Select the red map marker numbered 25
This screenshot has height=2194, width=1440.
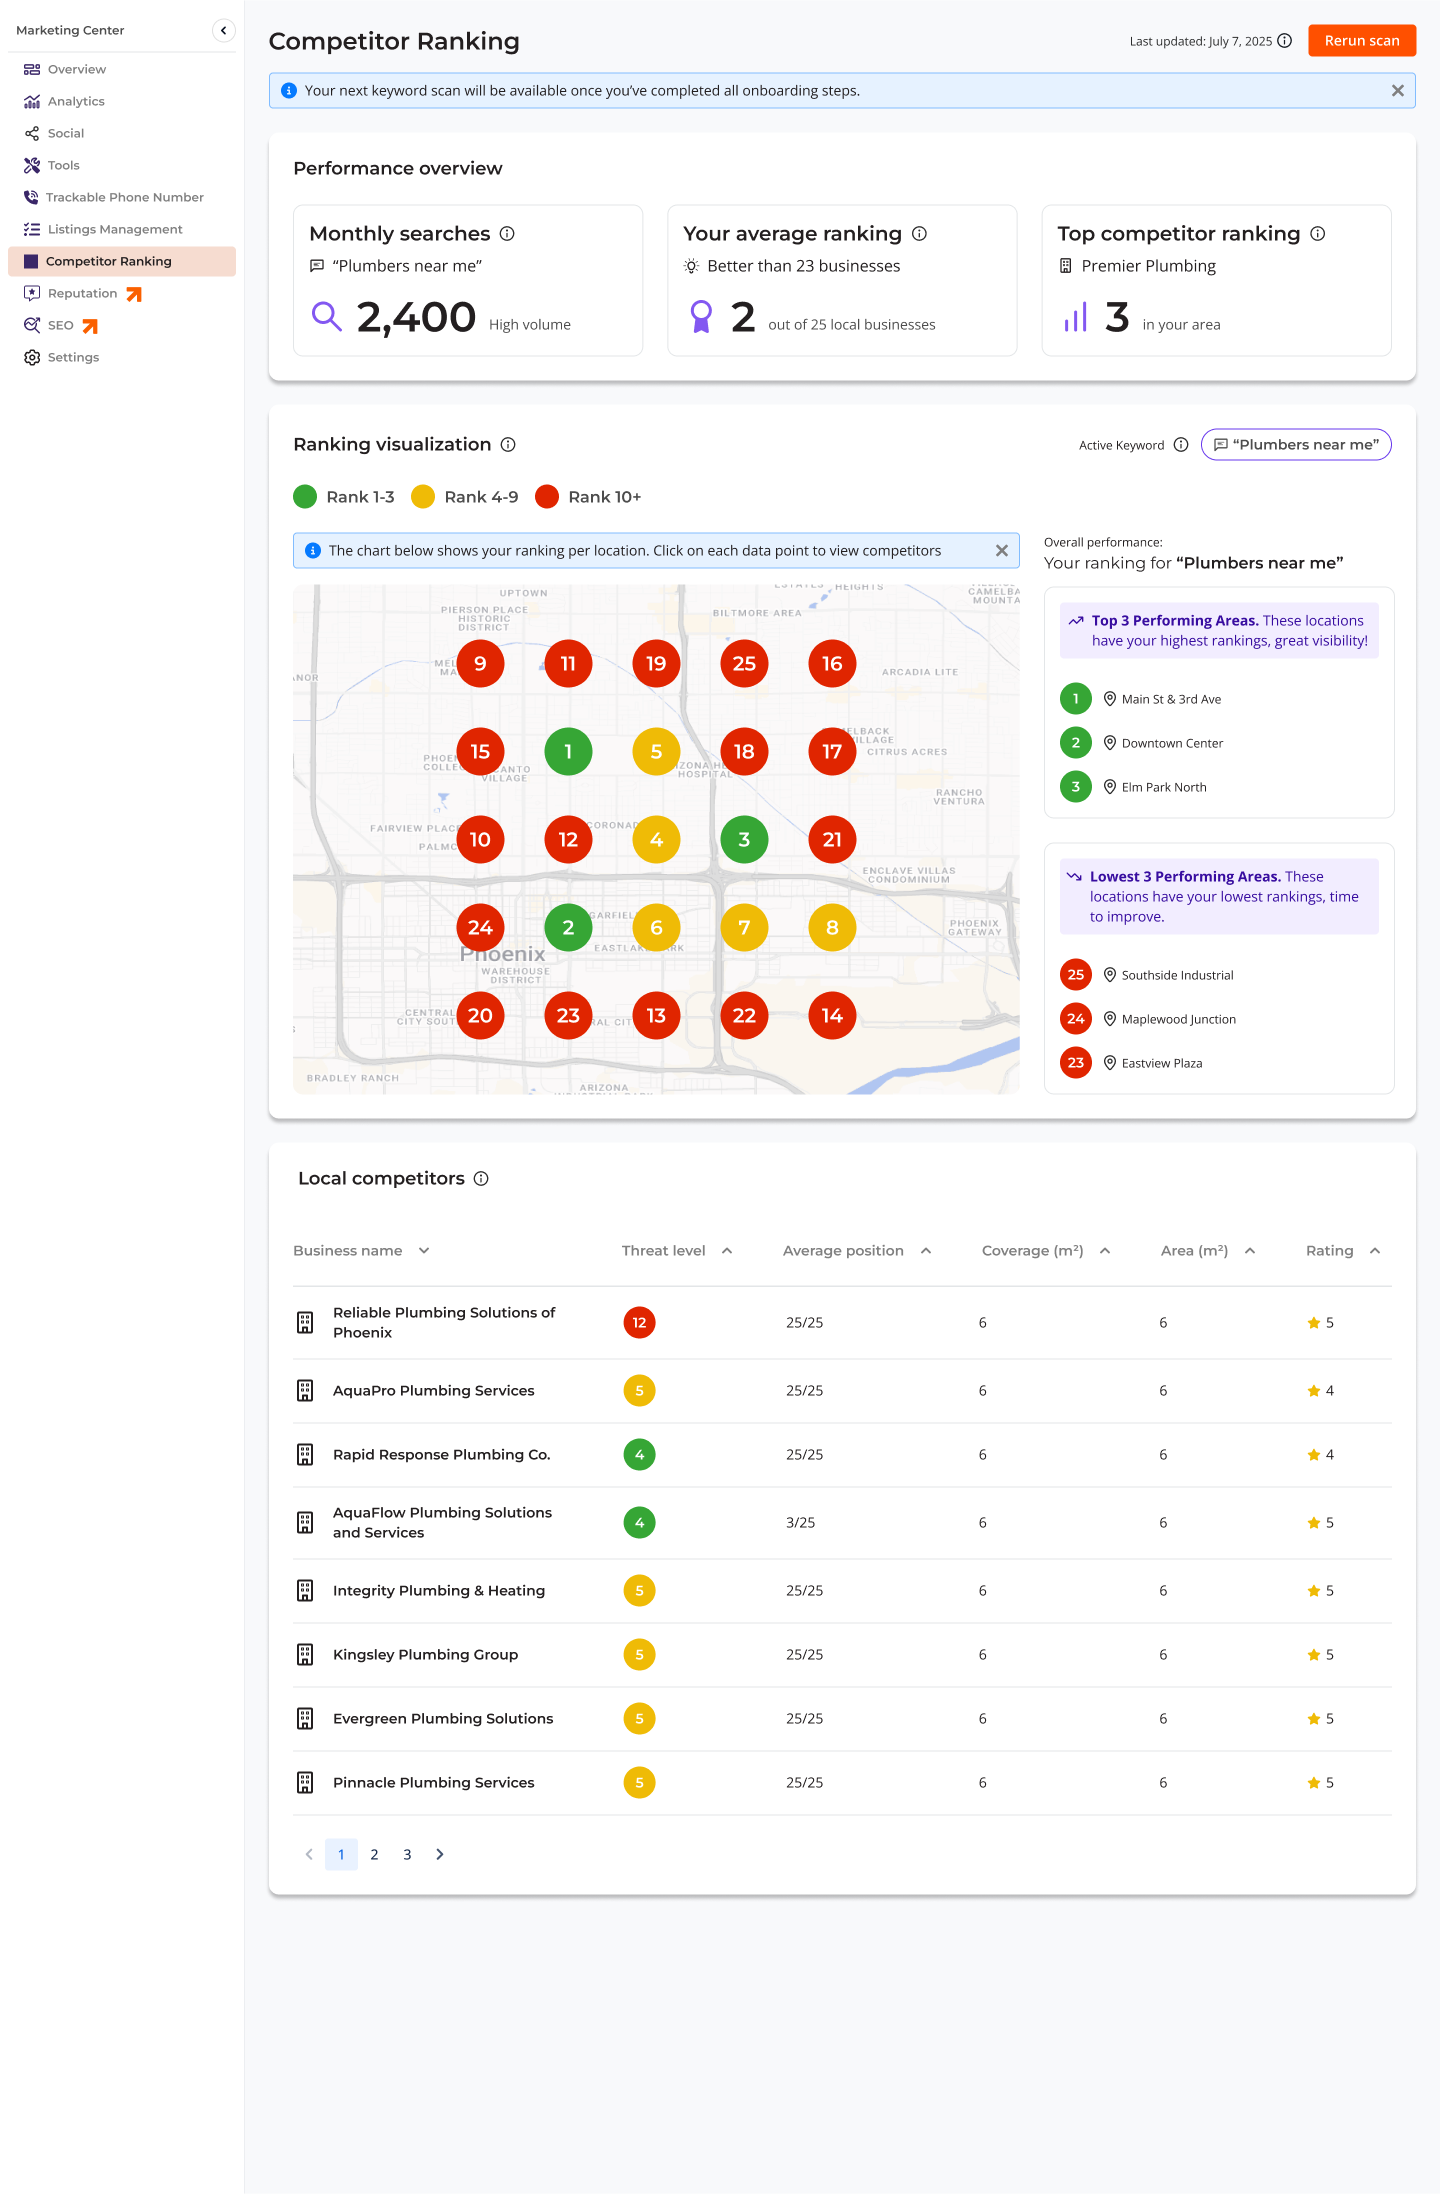744,664
